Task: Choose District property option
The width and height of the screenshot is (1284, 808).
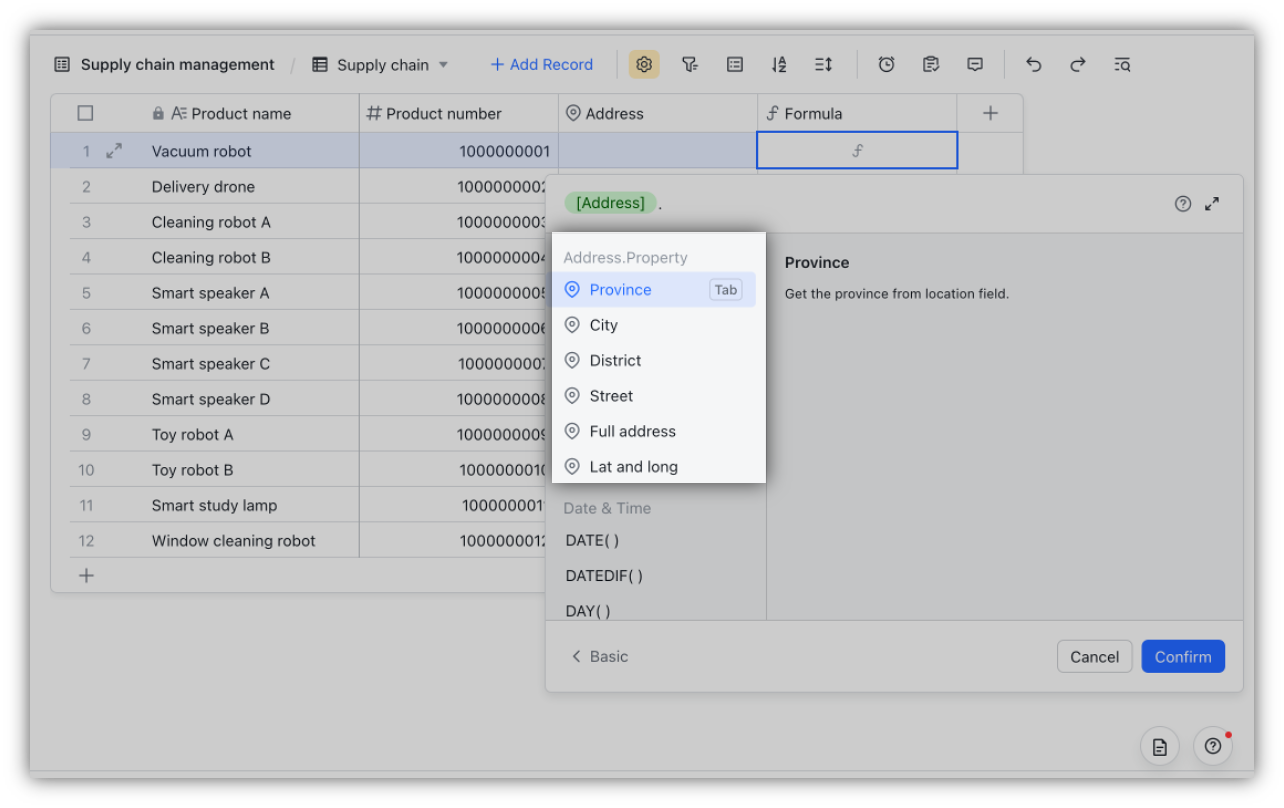Action: [653, 360]
